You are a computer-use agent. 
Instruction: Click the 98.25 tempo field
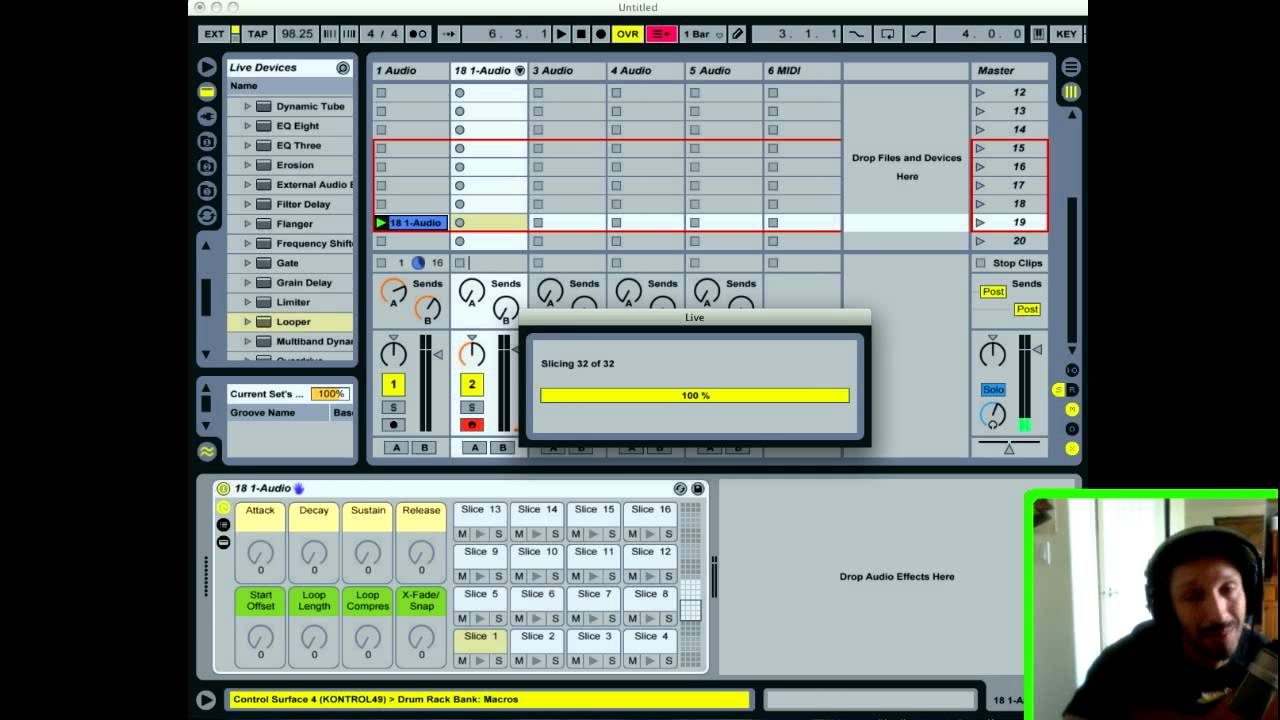[x=297, y=34]
